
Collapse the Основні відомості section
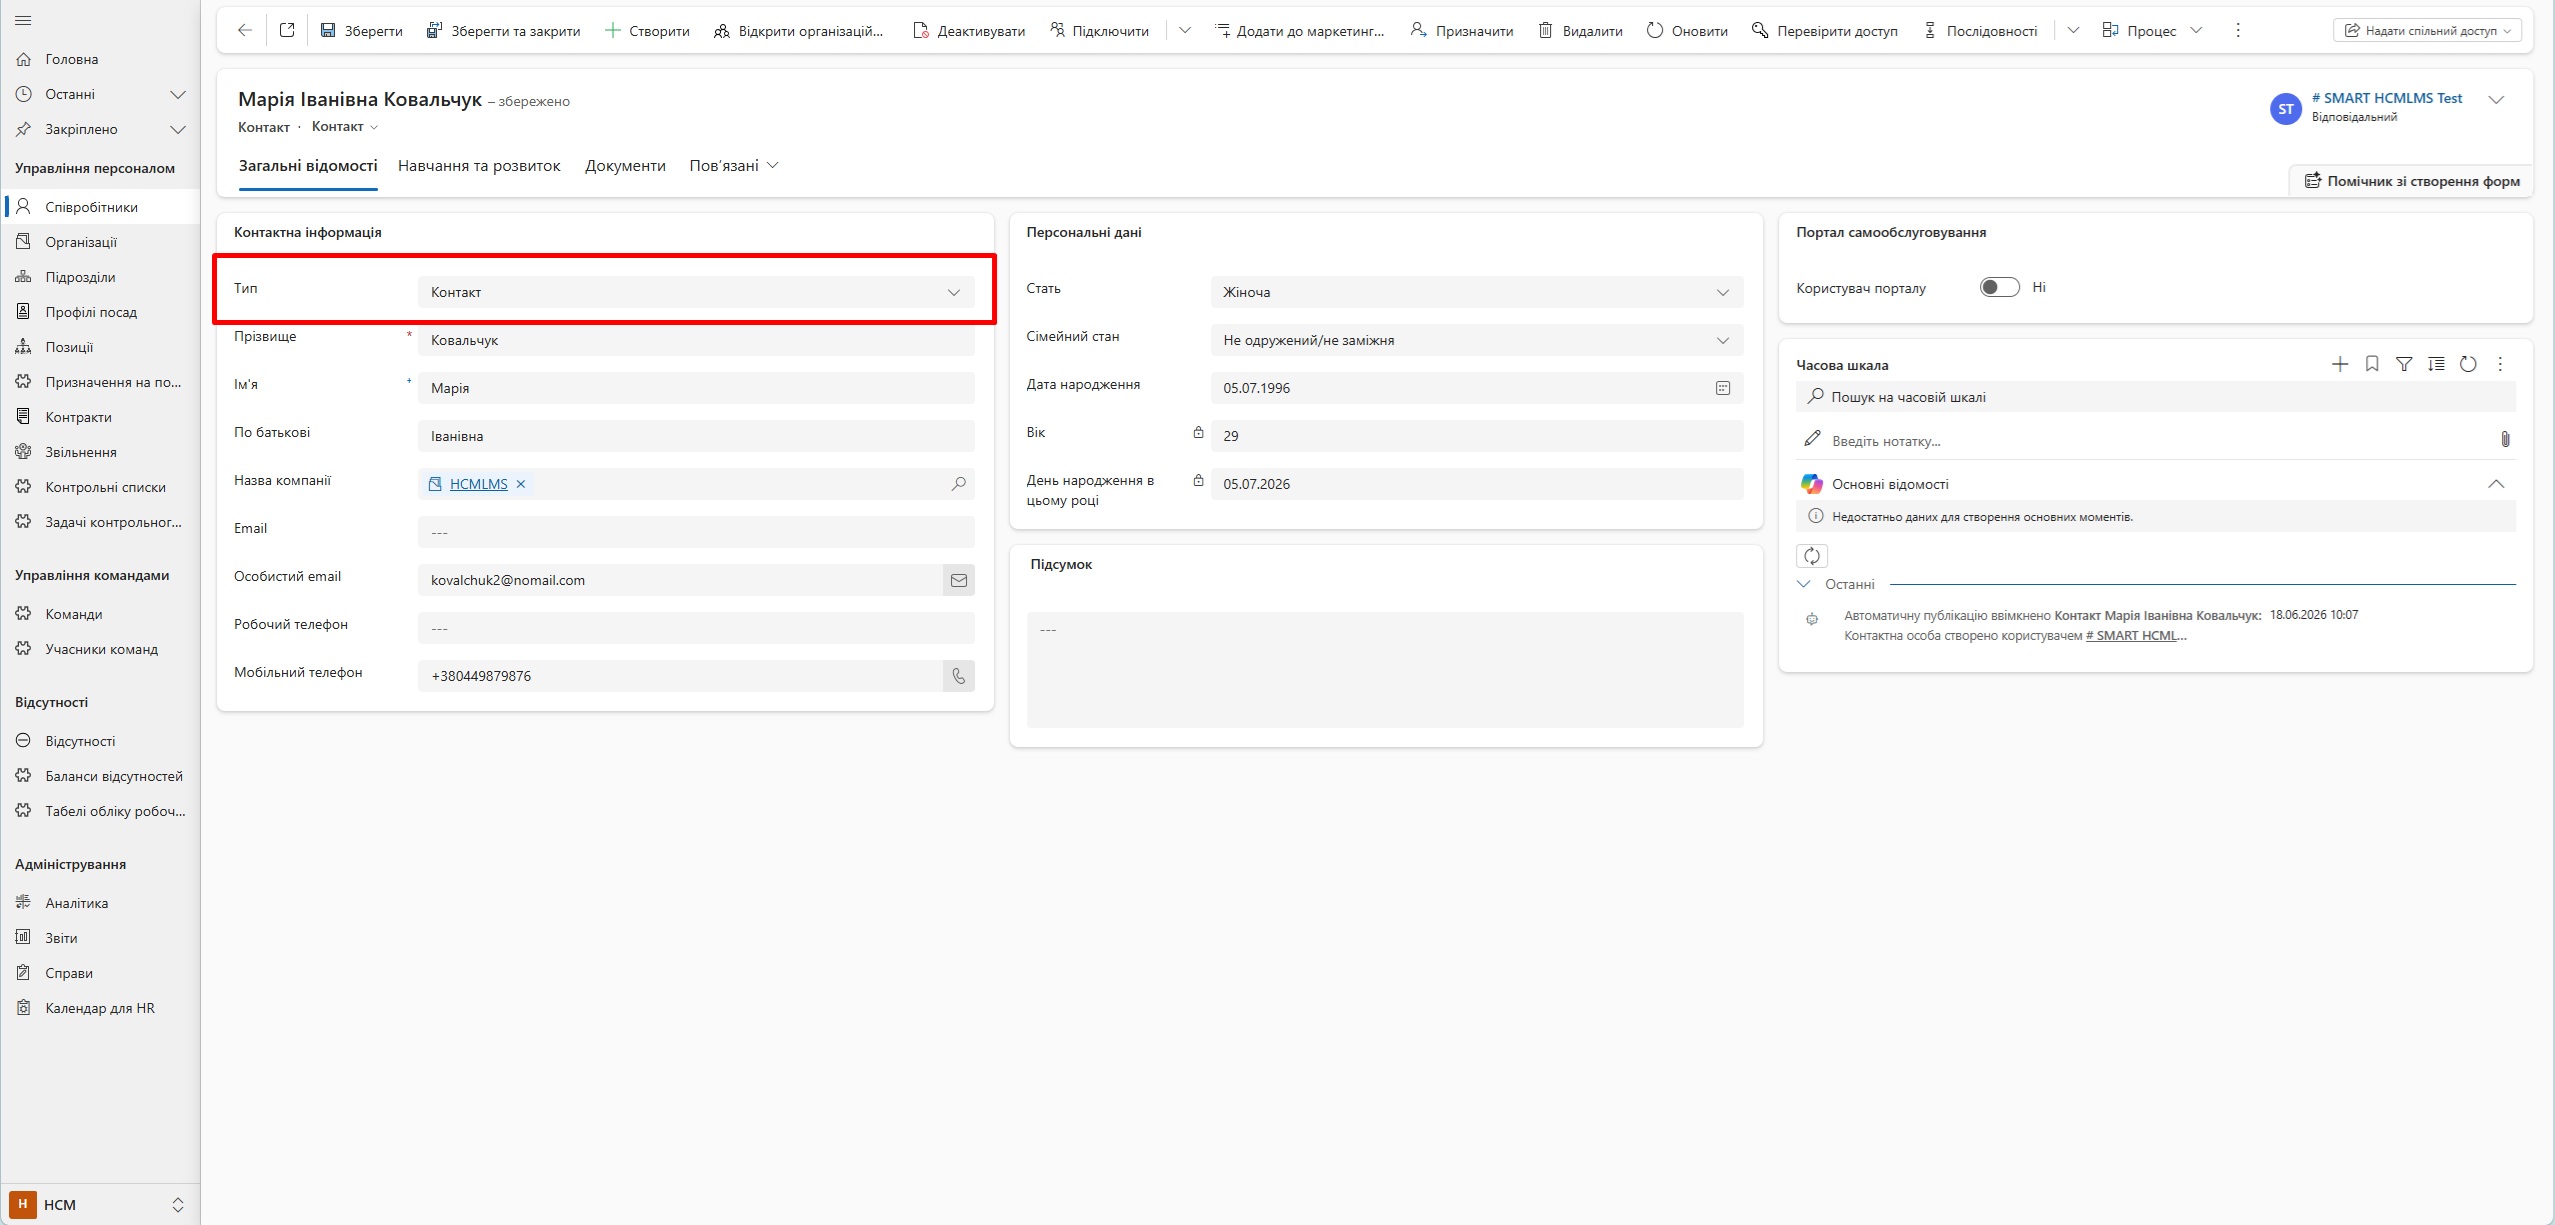[2496, 484]
